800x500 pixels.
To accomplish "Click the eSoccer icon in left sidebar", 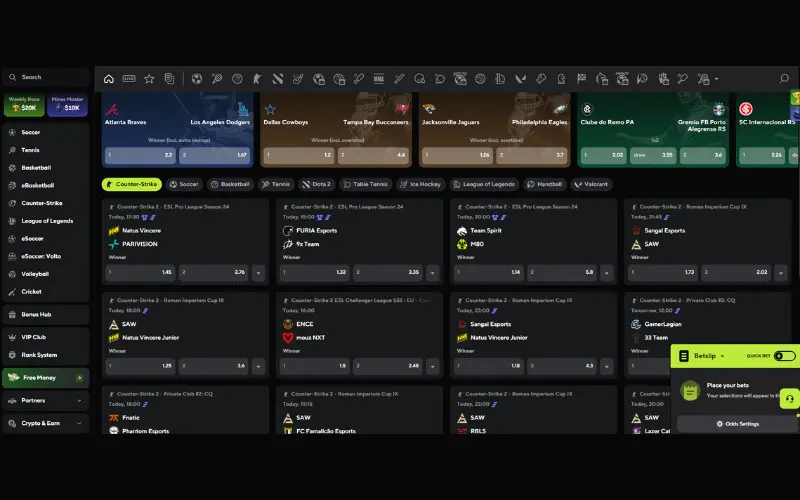I will tap(12, 239).
